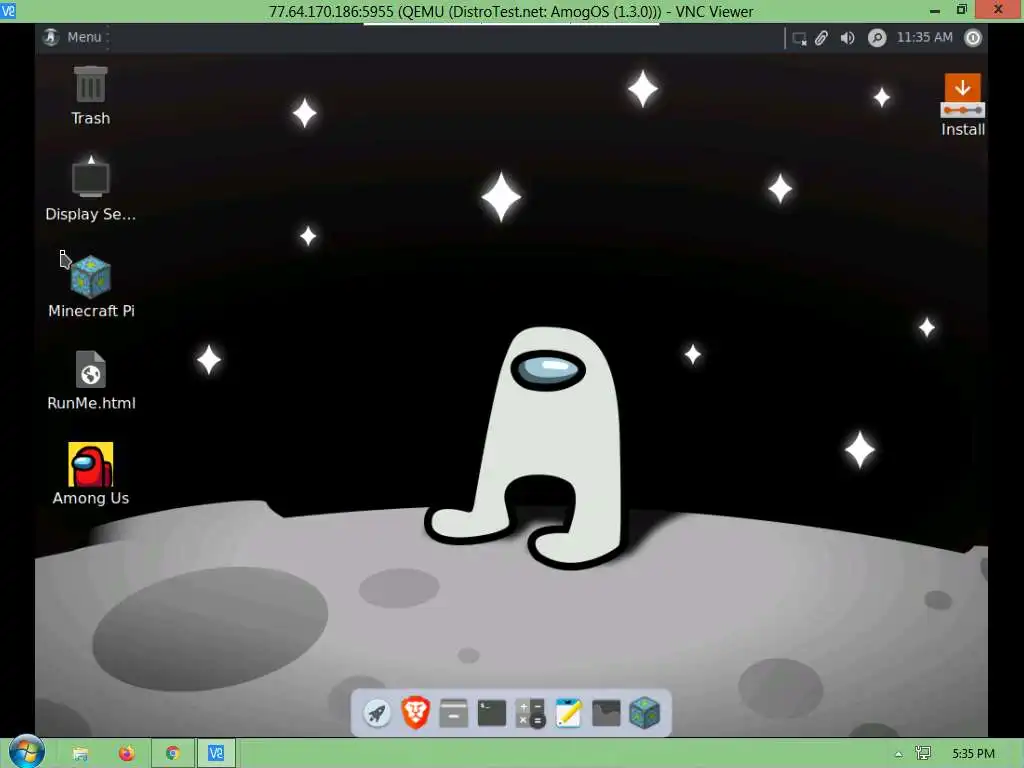Click the paperclip clipboard tray icon
Screen dimensions: 1024x768
(x=821, y=38)
